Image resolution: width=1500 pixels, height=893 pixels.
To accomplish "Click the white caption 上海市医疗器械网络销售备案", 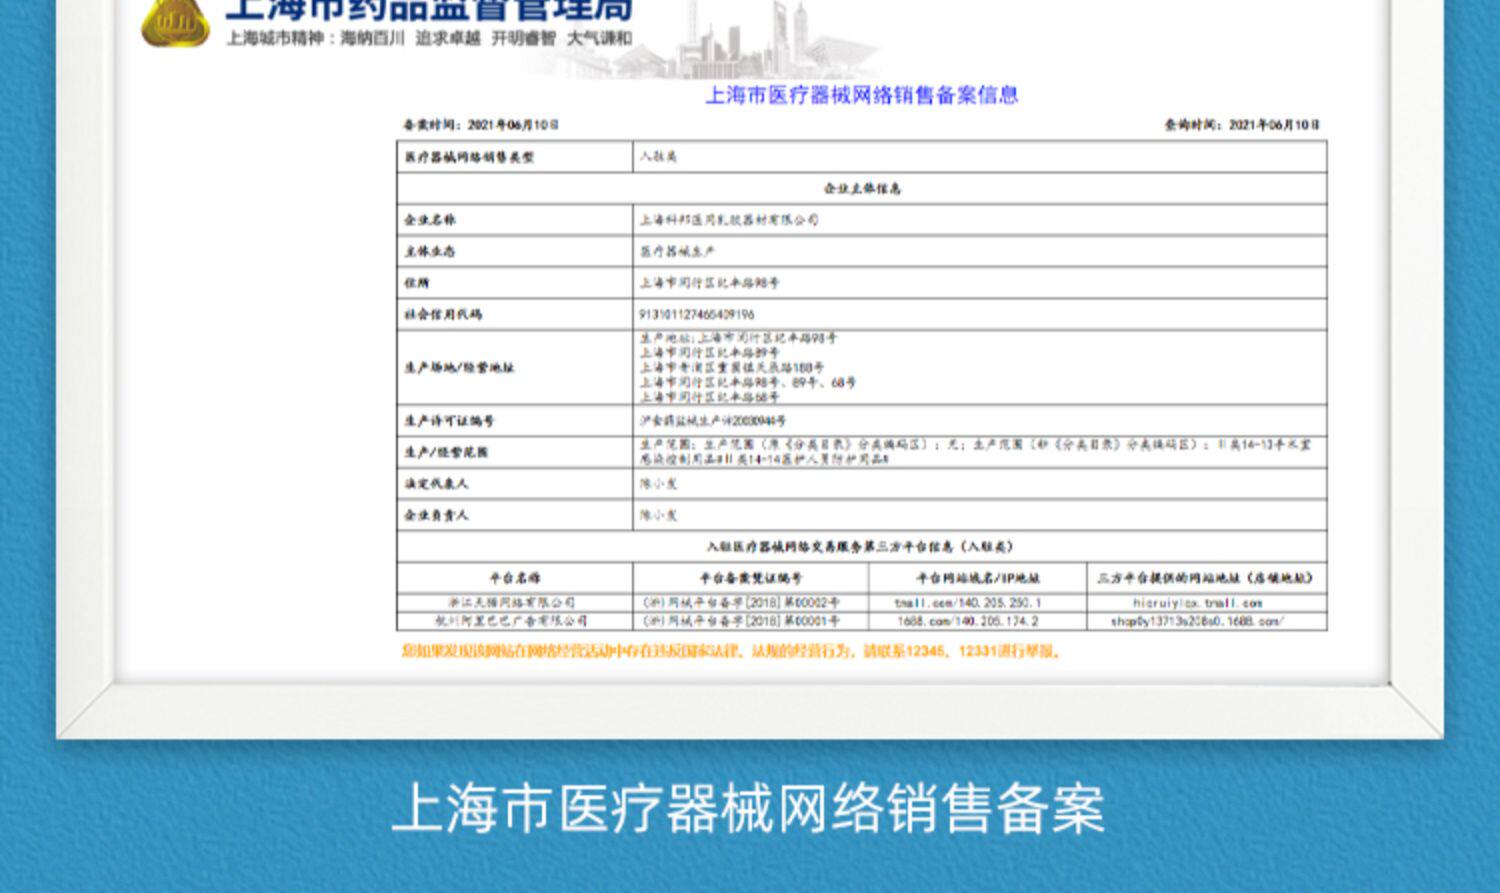I will coord(749,808).
